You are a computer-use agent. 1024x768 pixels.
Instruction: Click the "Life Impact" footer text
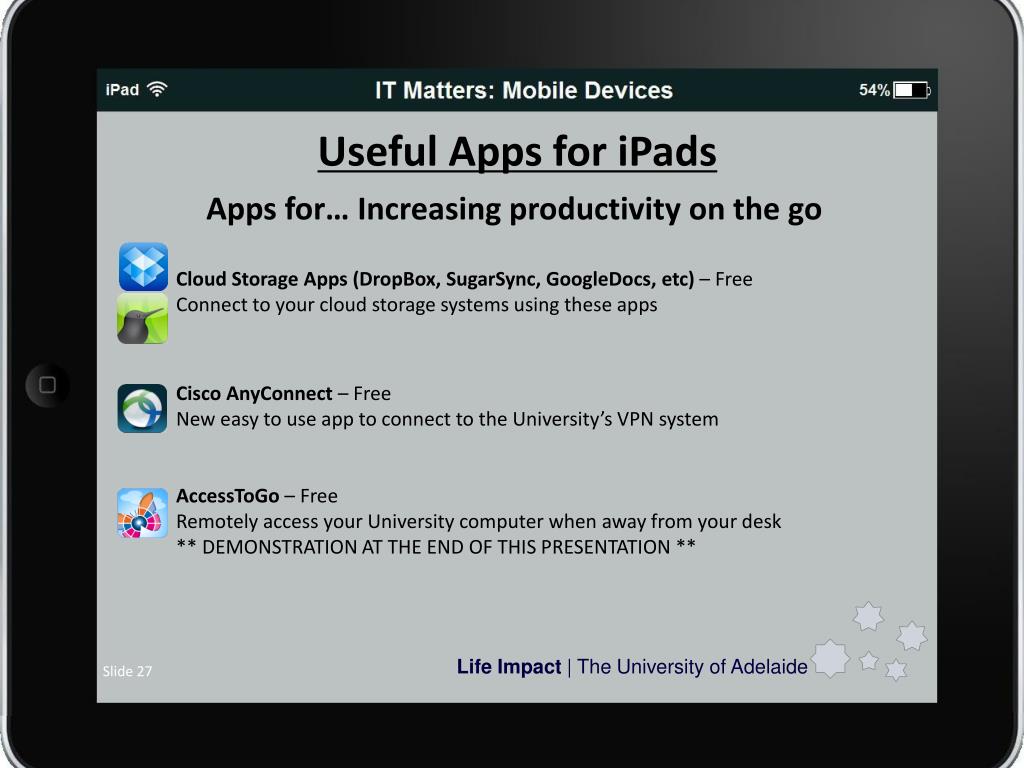[509, 667]
